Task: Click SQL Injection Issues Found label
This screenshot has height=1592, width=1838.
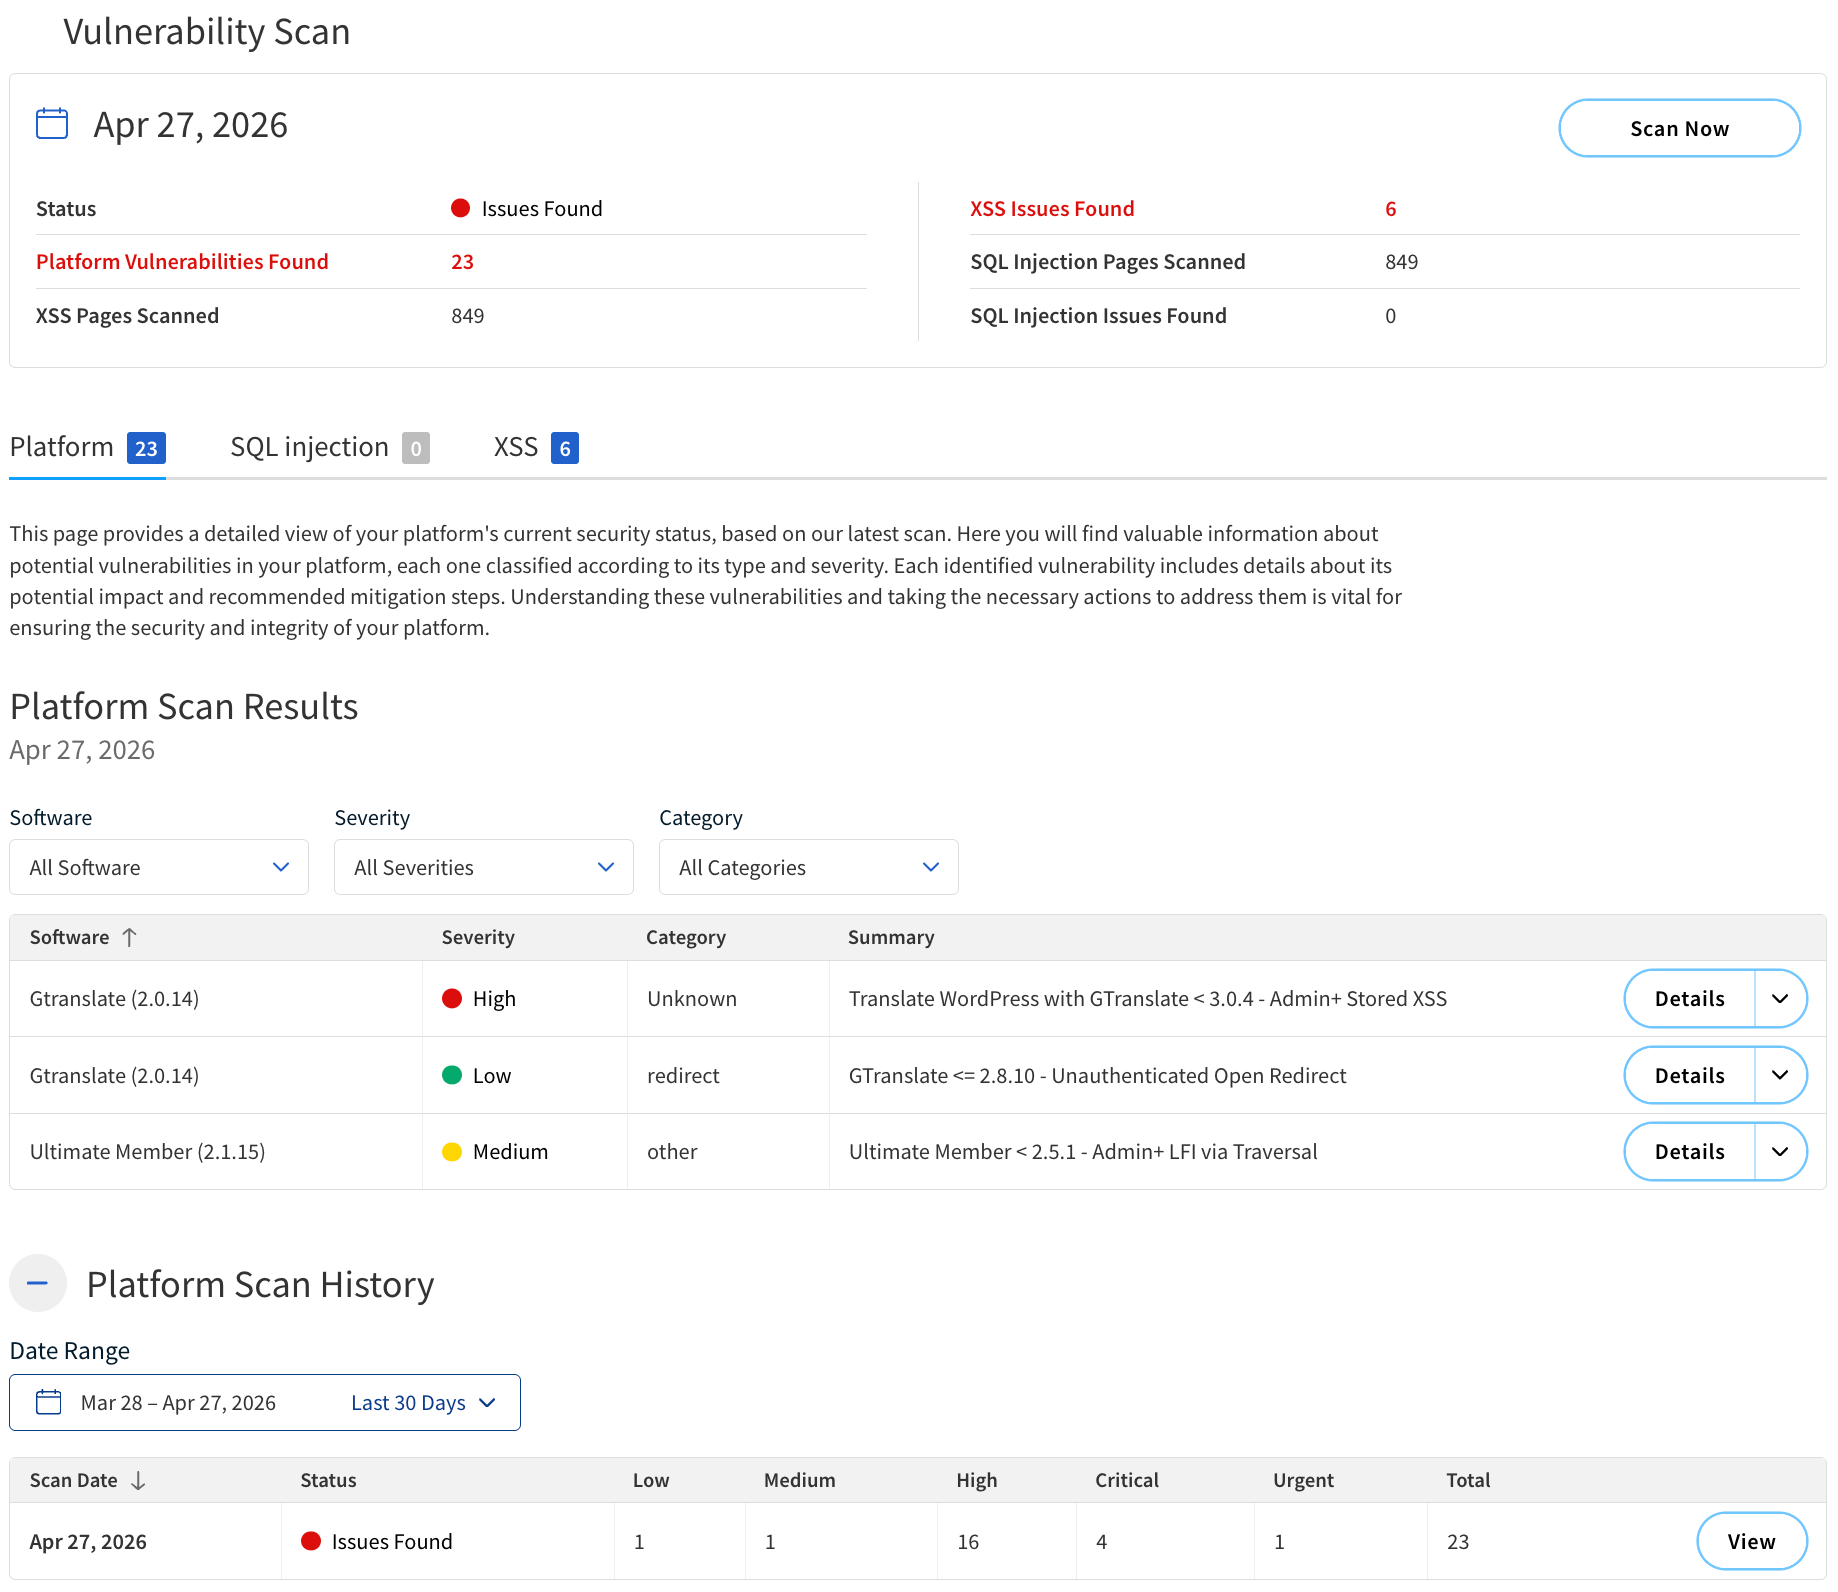Action: (1098, 315)
